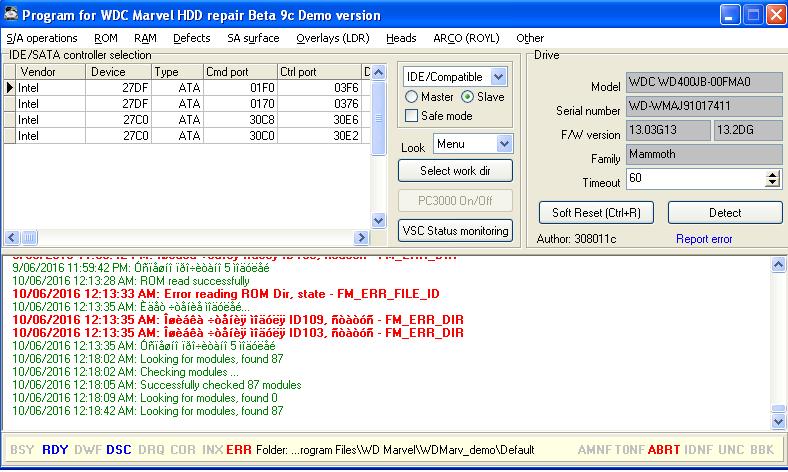Click the Detect button

(x=725, y=213)
